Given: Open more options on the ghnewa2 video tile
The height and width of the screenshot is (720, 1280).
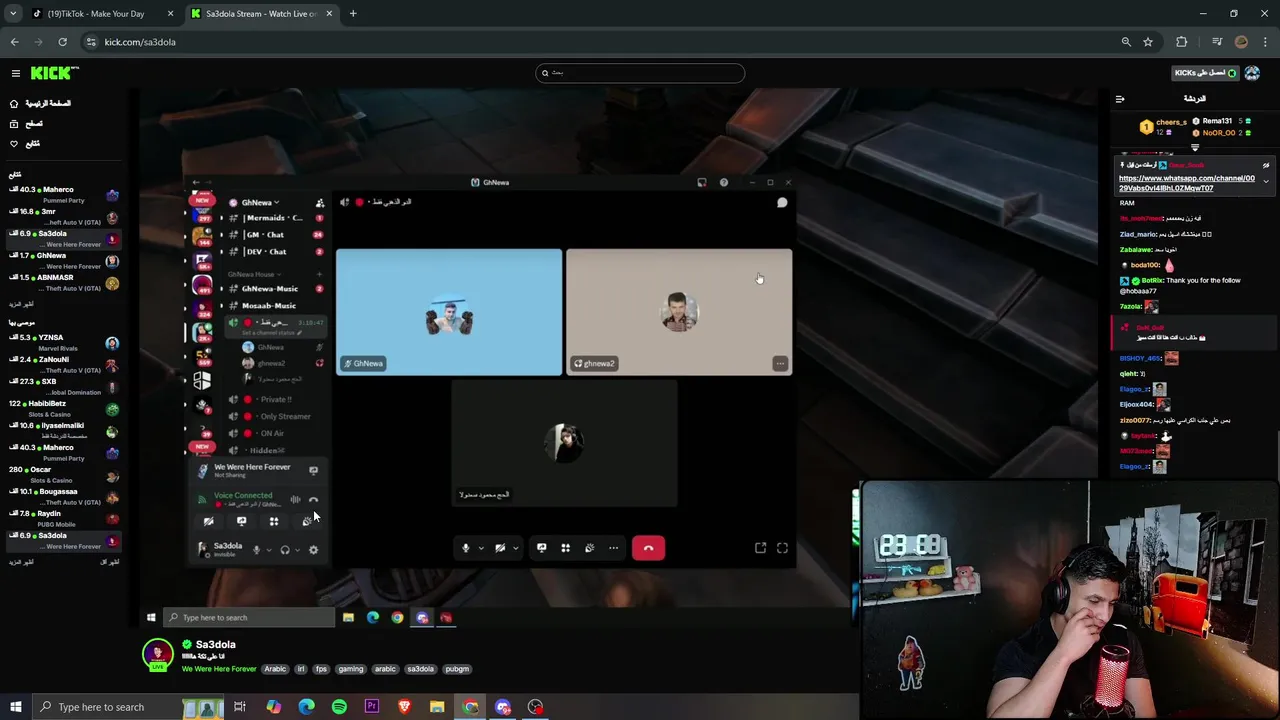Looking at the screenshot, I should [x=780, y=364].
